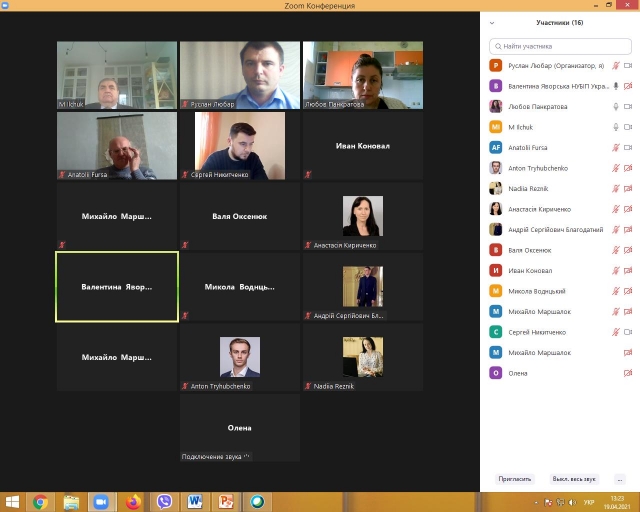Open Firefox from taskbar
The height and width of the screenshot is (512, 640).
133,502
